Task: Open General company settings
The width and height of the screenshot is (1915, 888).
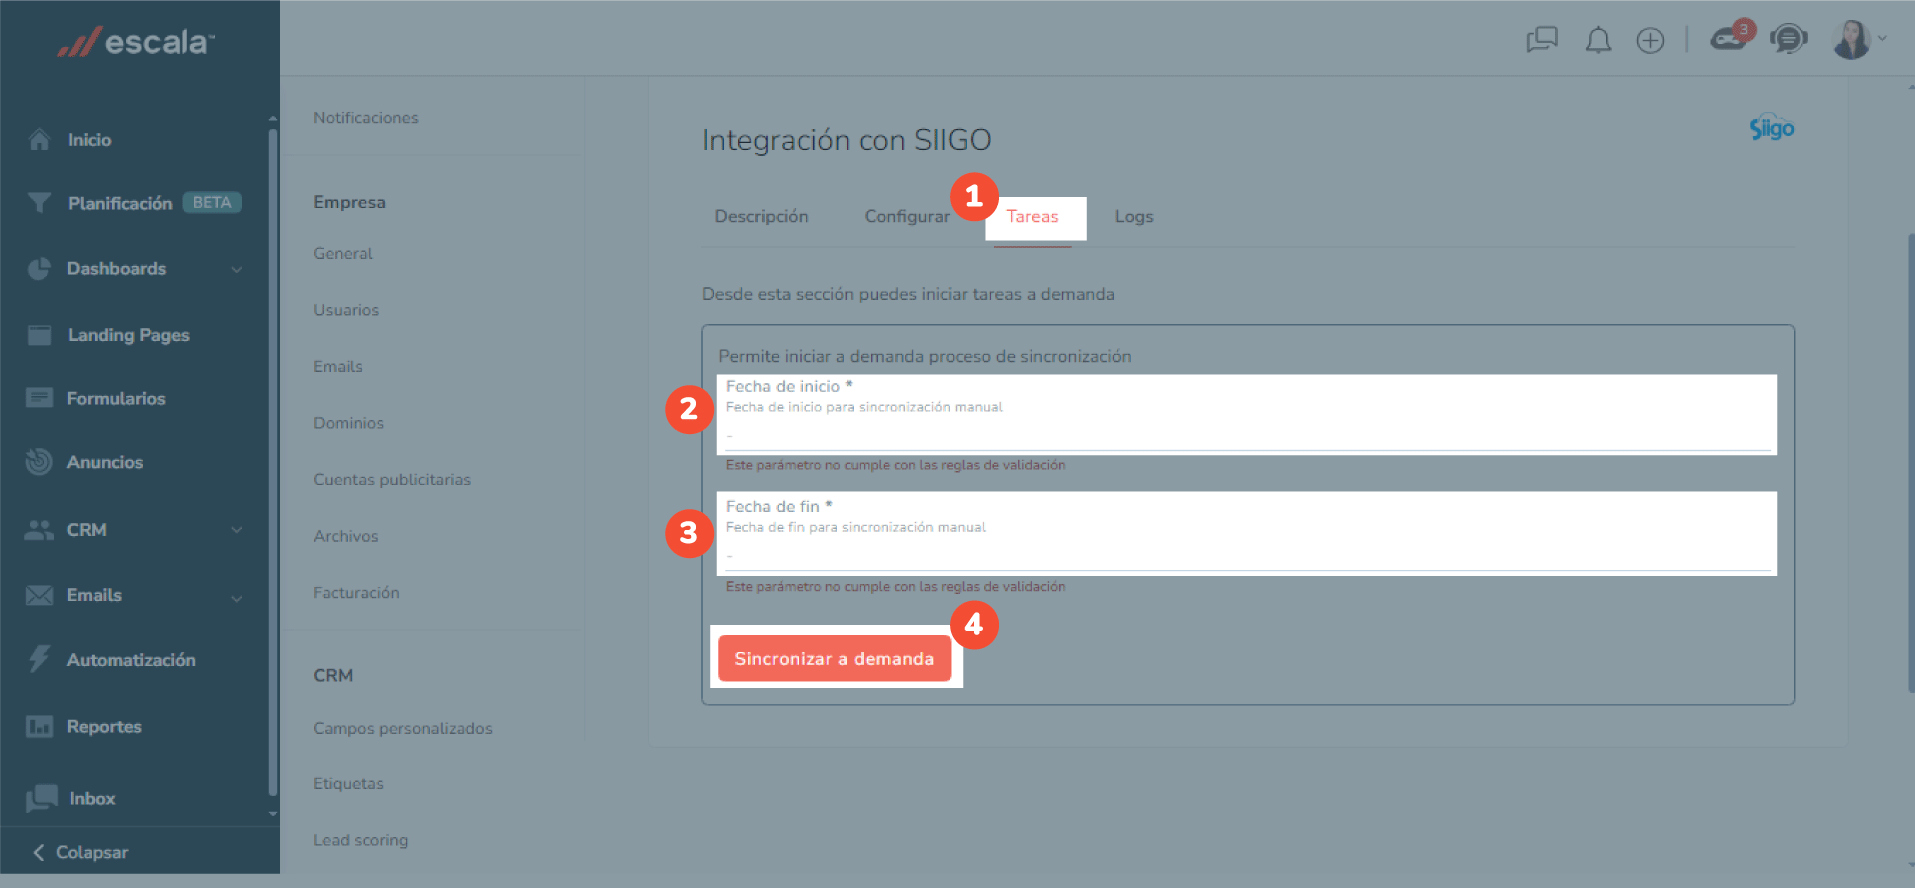Action: (x=343, y=254)
